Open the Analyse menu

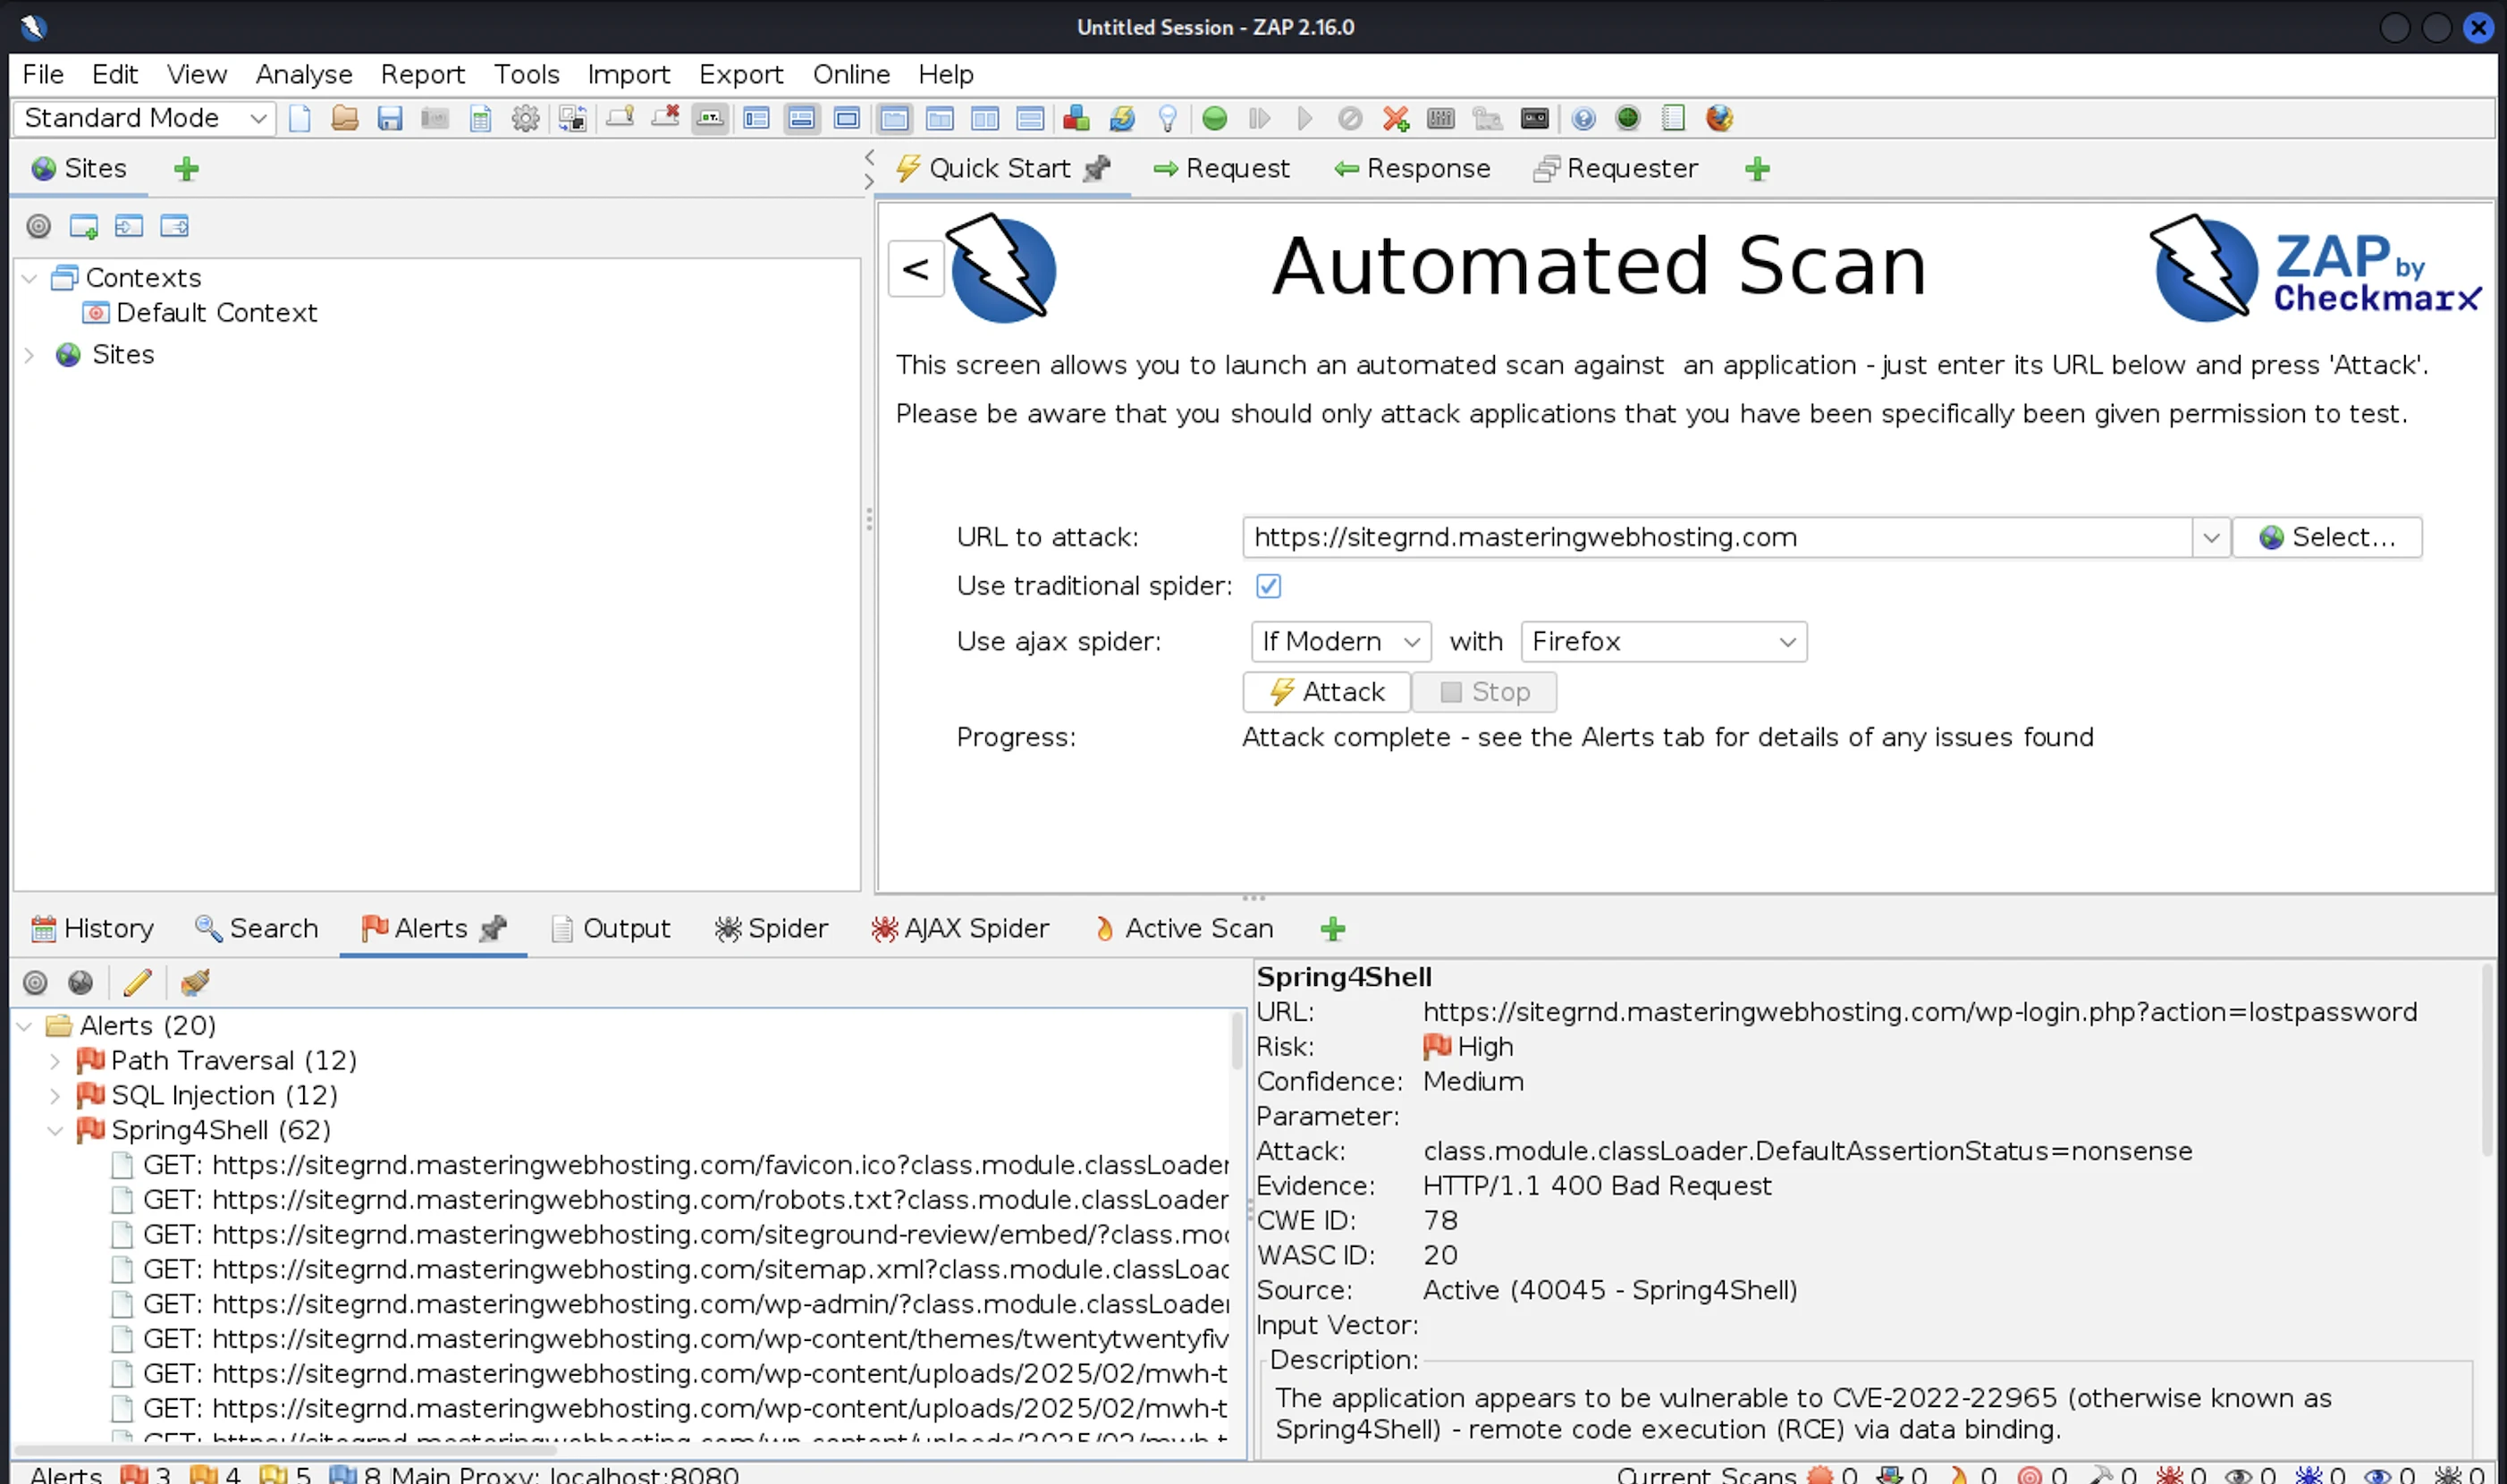point(303,75)
